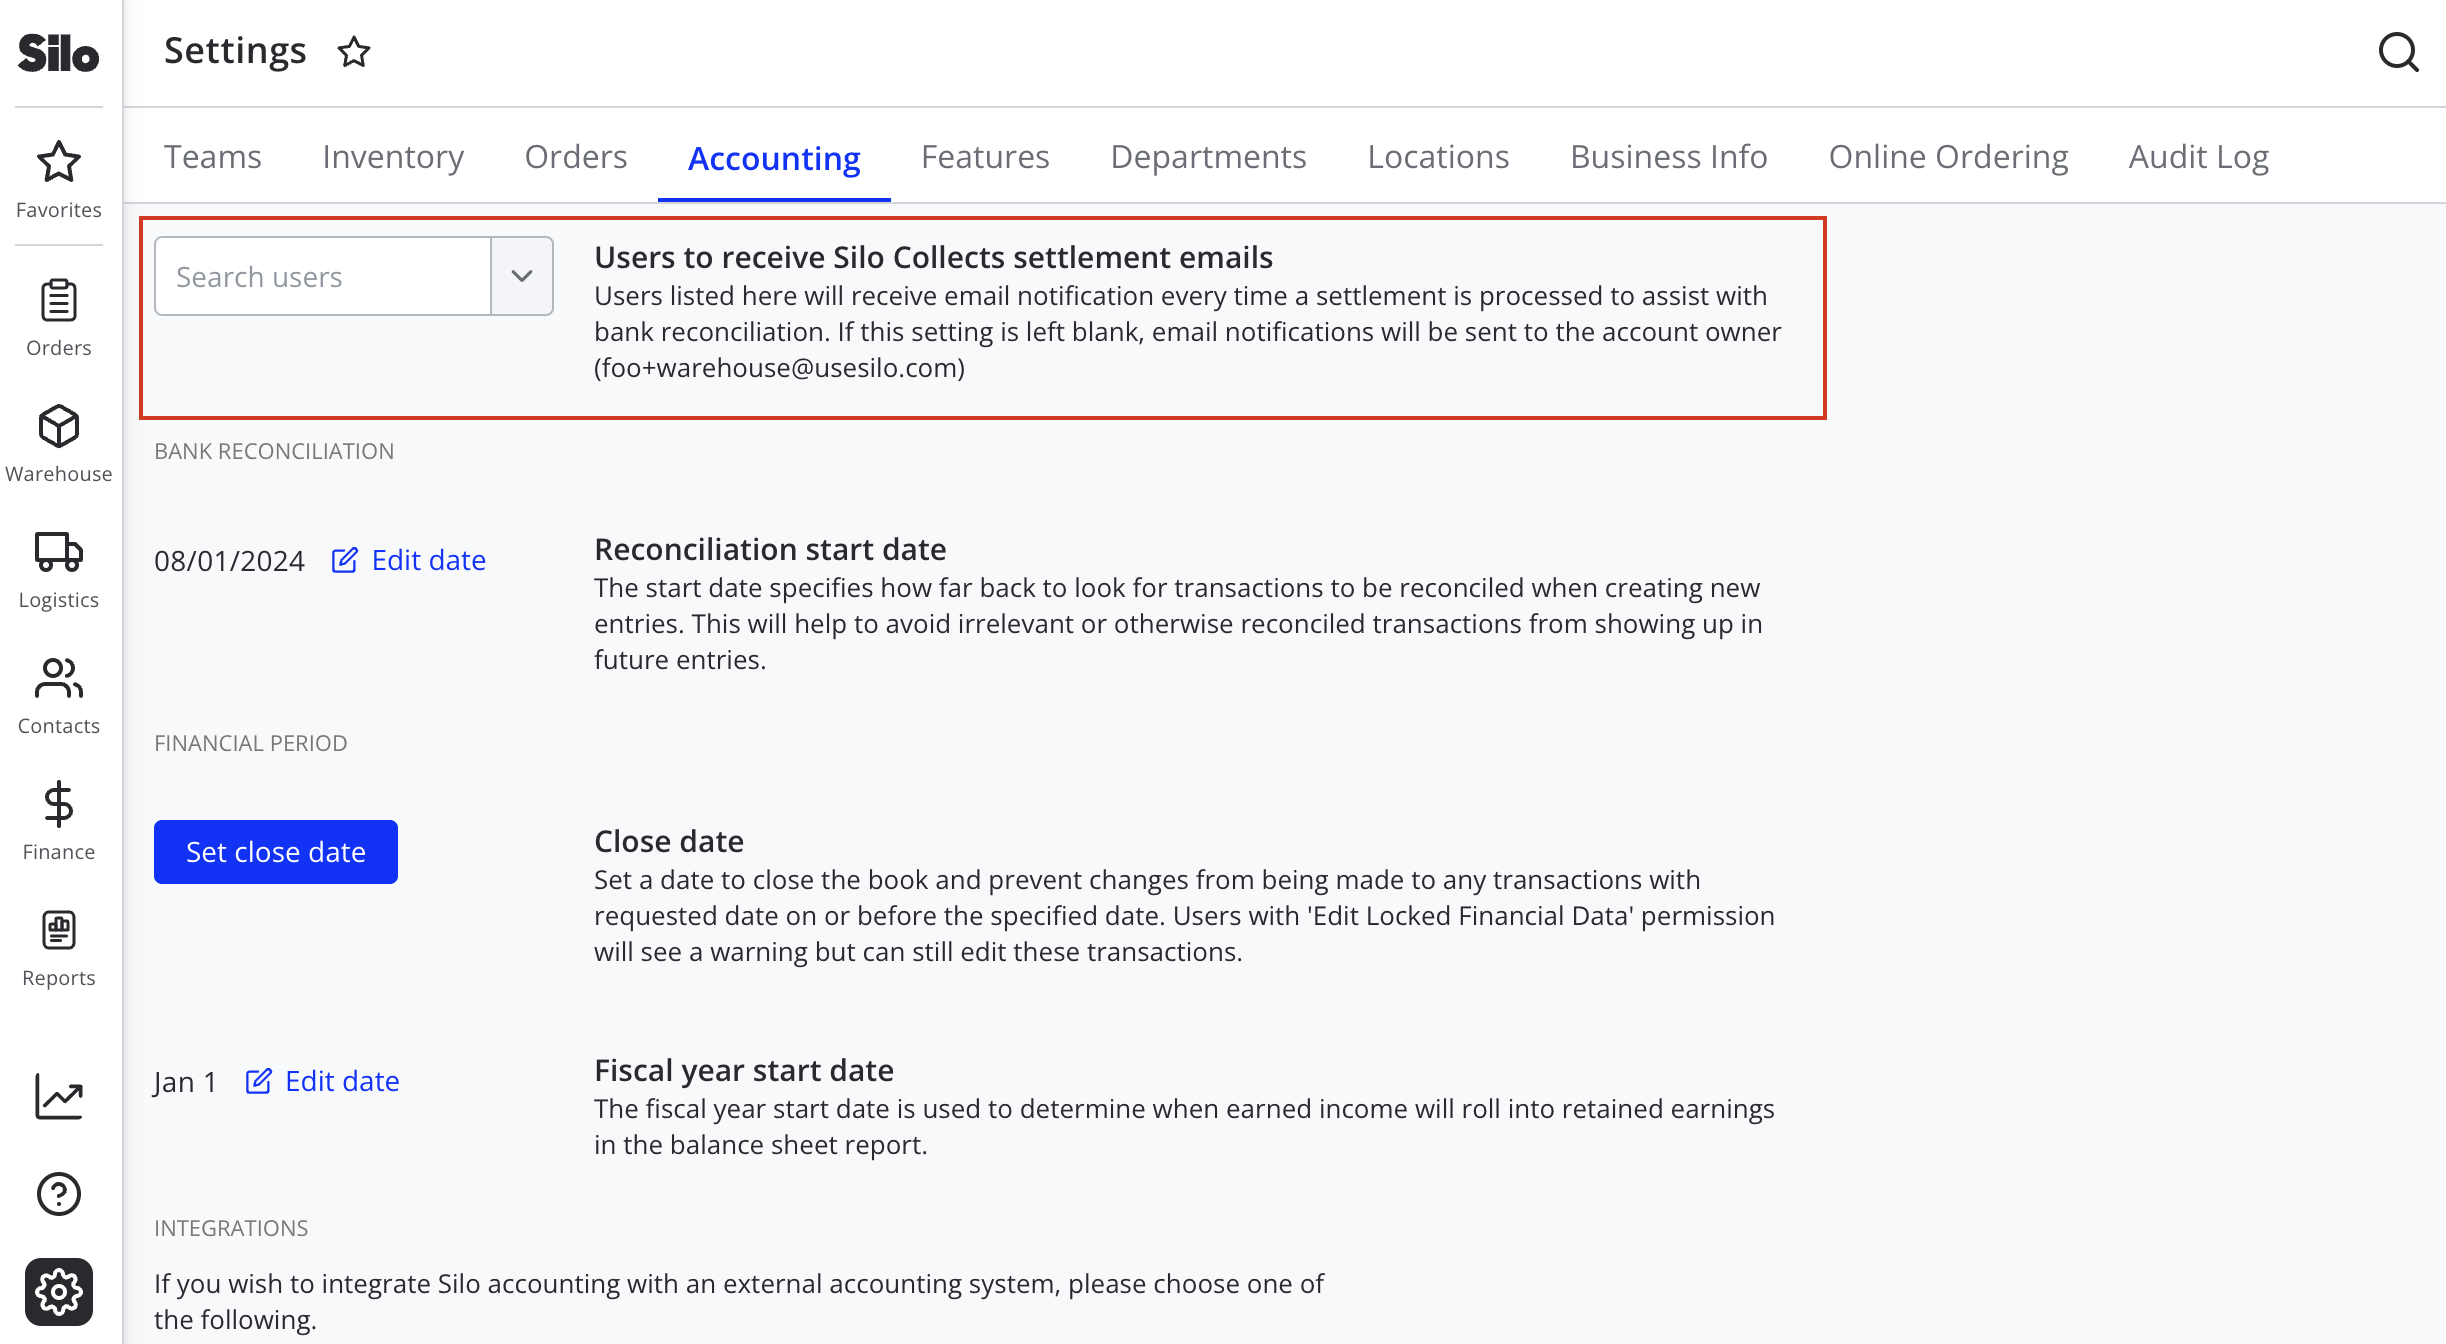Viewport: 2446px width, 1344px height.
Task: Switch to the Audit Log tab
Action: 2198,157
